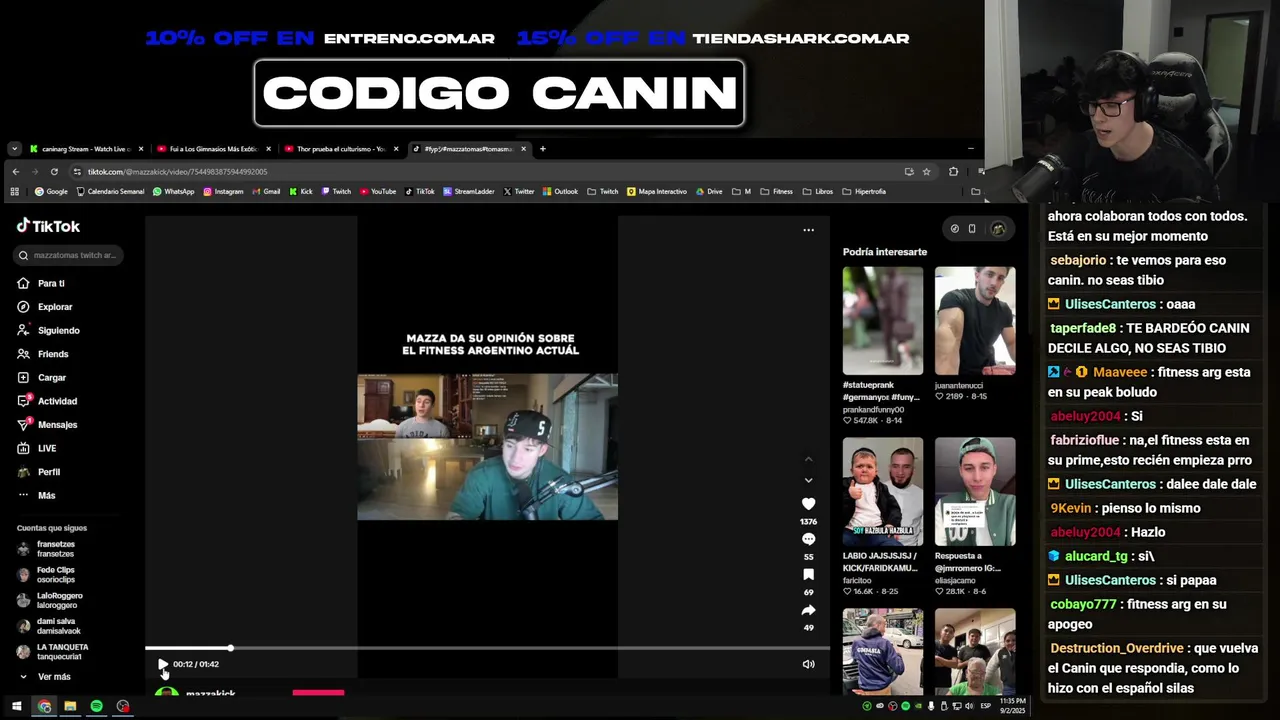
Task: Open Google bookmark
Action: [x=51, y=192]
